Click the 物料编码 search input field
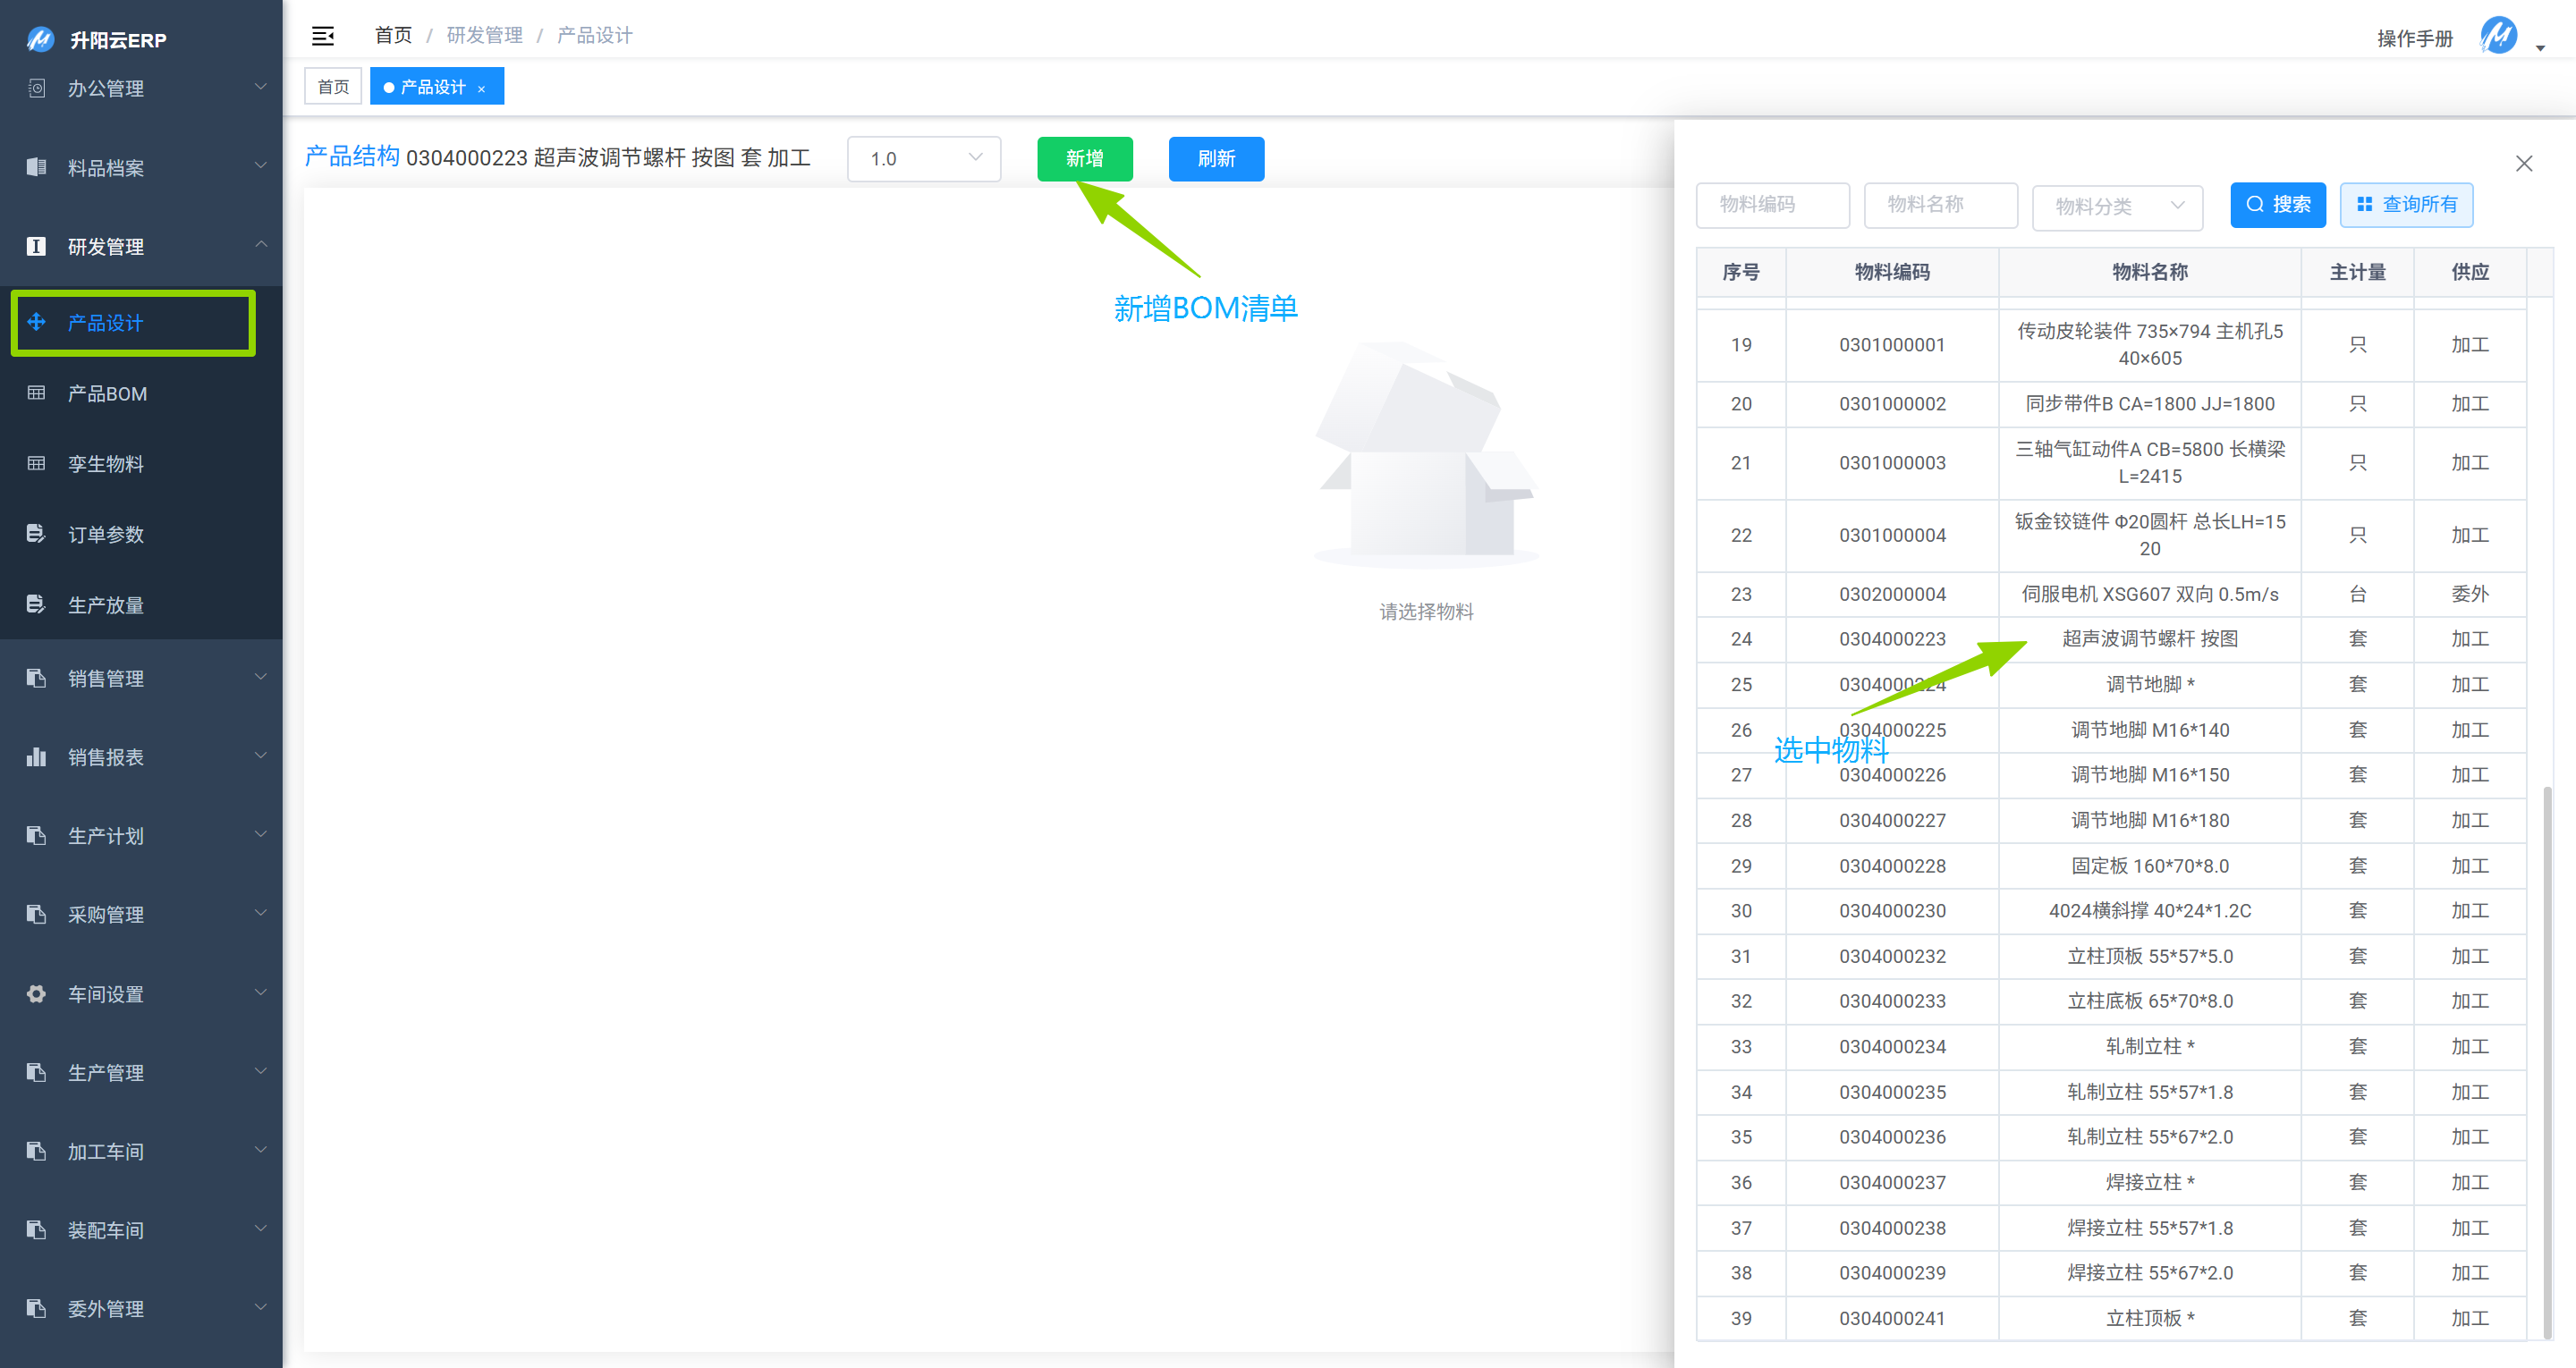 (1772, 205)
